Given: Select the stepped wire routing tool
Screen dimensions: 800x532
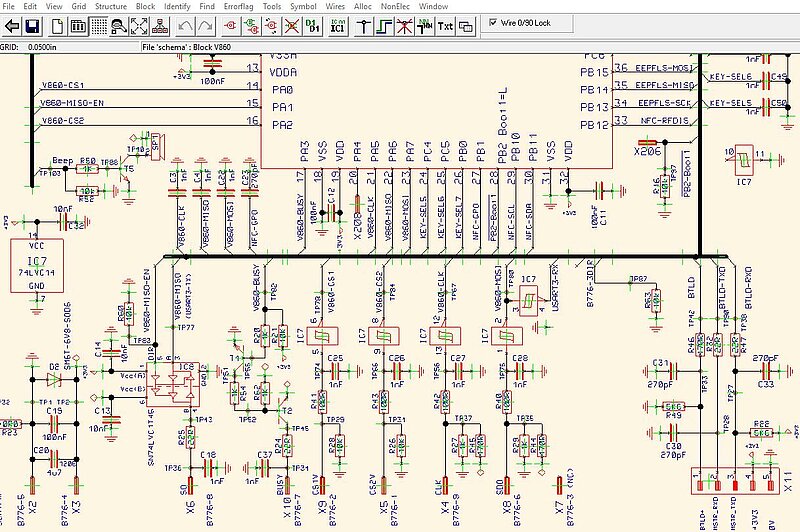Looking at the screenshot, I should 386,26.
